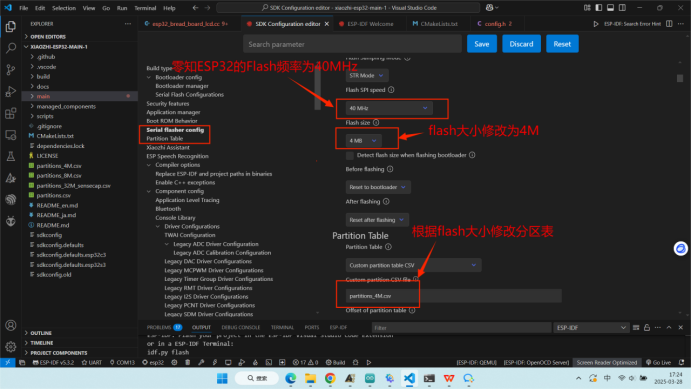Open the Explorer view in activity bar

pyautogui.click(x=11, y=26)
